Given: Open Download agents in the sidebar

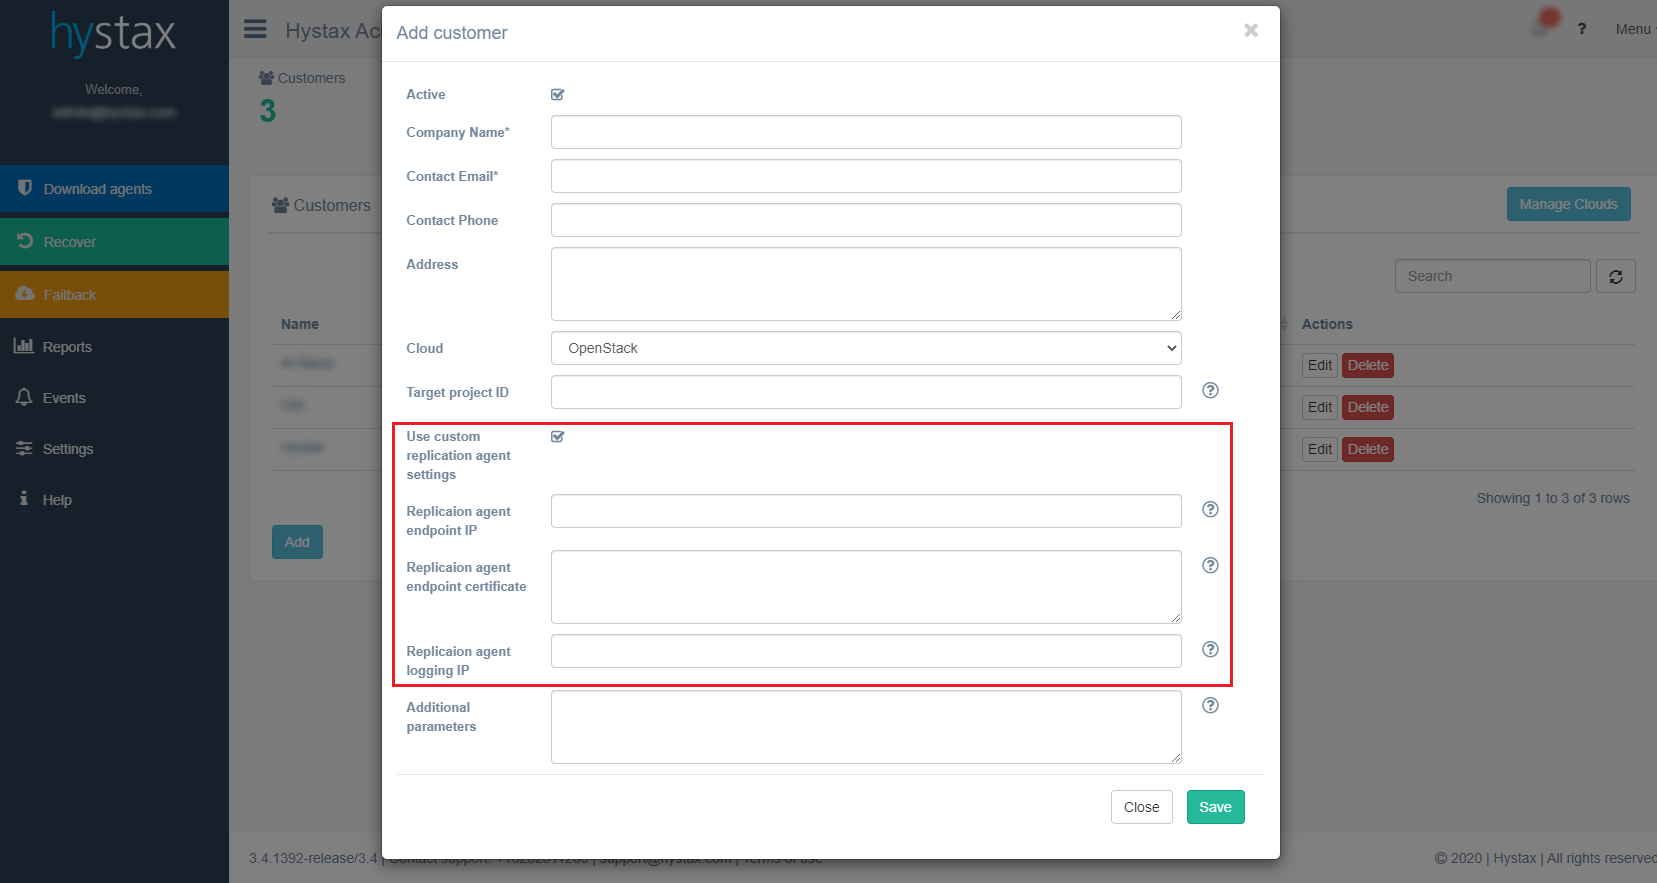Looking at the screenshot, I should tap(114, 189).
